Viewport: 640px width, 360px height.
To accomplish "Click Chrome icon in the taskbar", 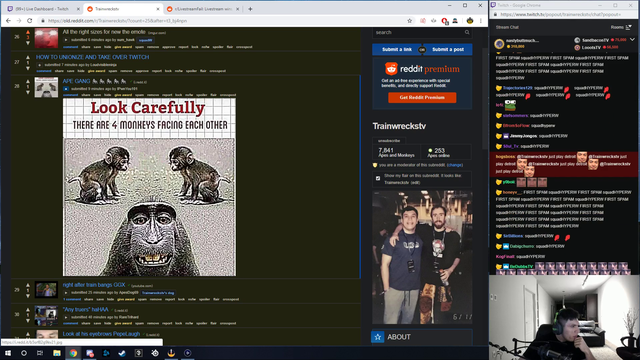I will point(73,353).
